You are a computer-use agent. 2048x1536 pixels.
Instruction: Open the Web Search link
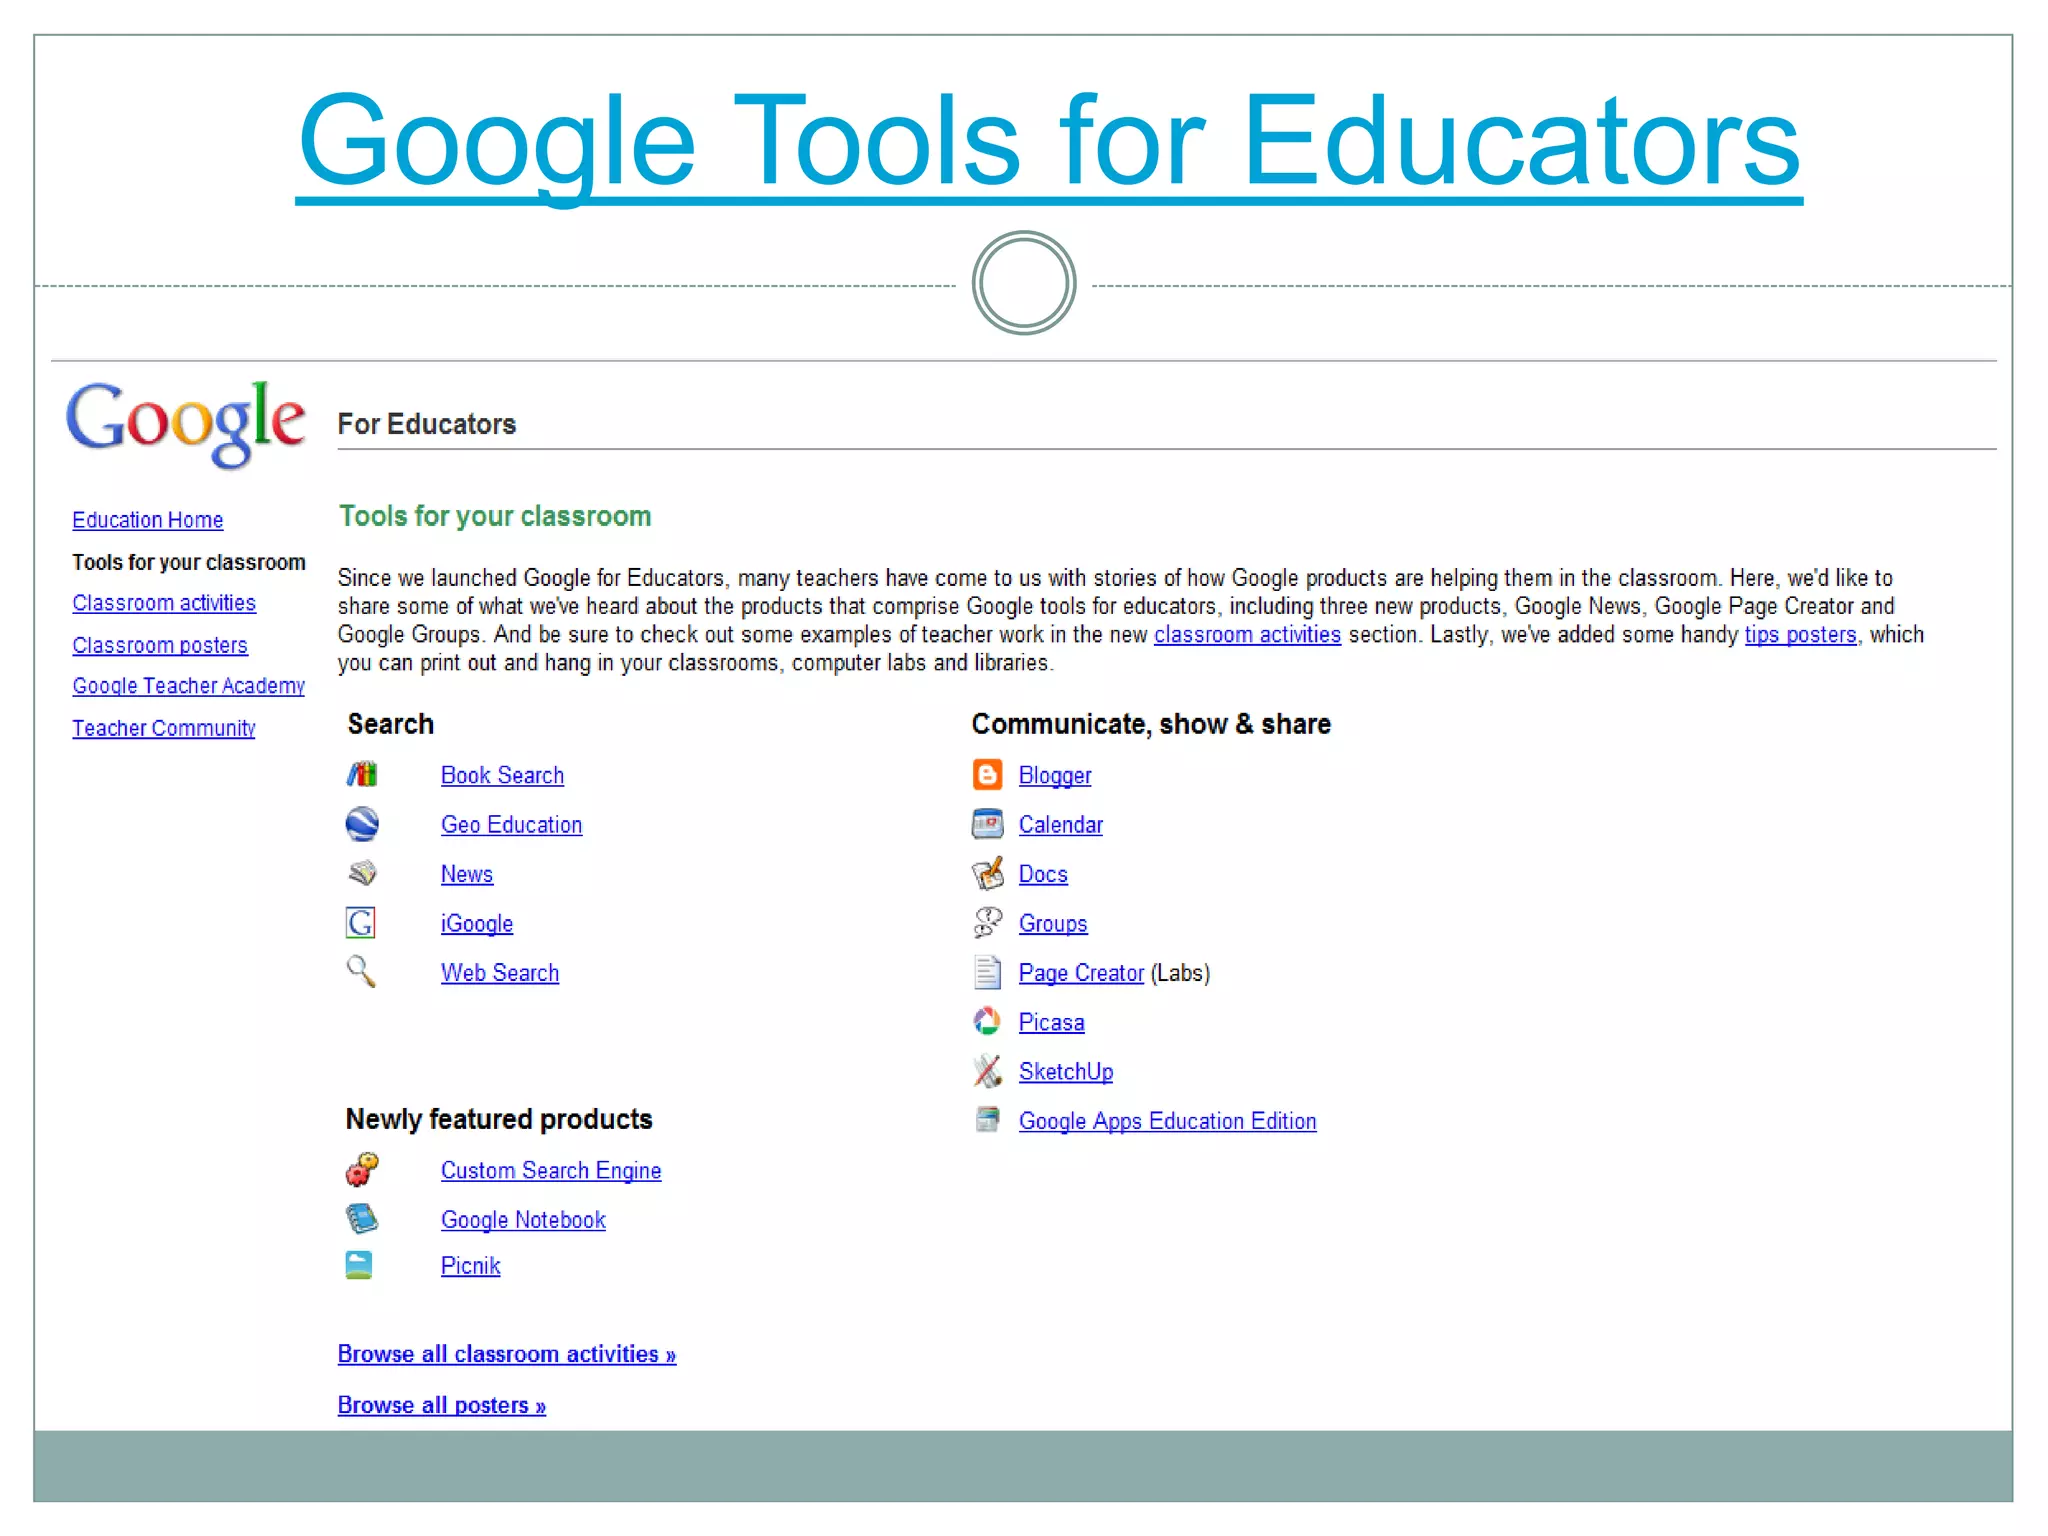[x=500, y=973]
